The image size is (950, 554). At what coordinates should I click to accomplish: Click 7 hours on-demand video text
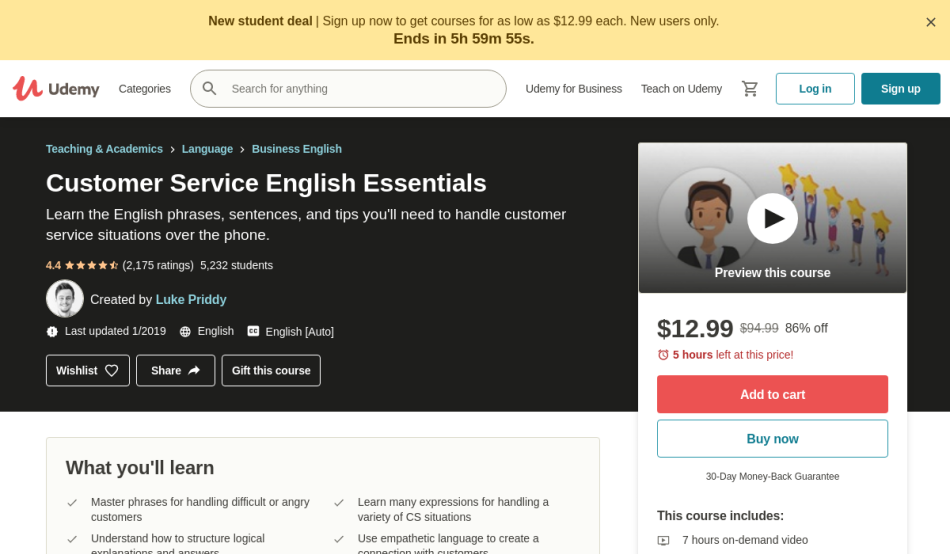745,540
